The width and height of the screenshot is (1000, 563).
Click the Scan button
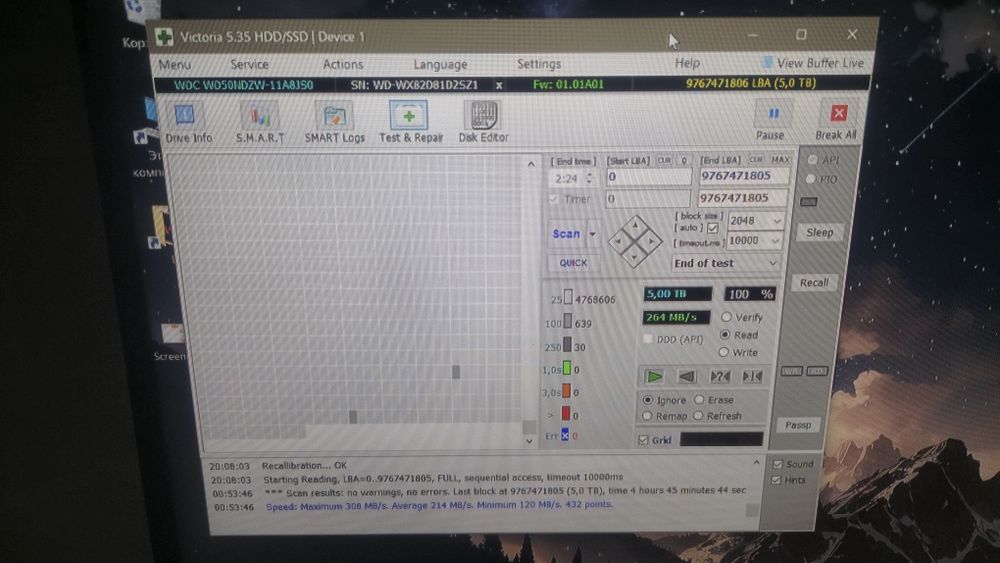pyautogui.click(x=566, y=234)
